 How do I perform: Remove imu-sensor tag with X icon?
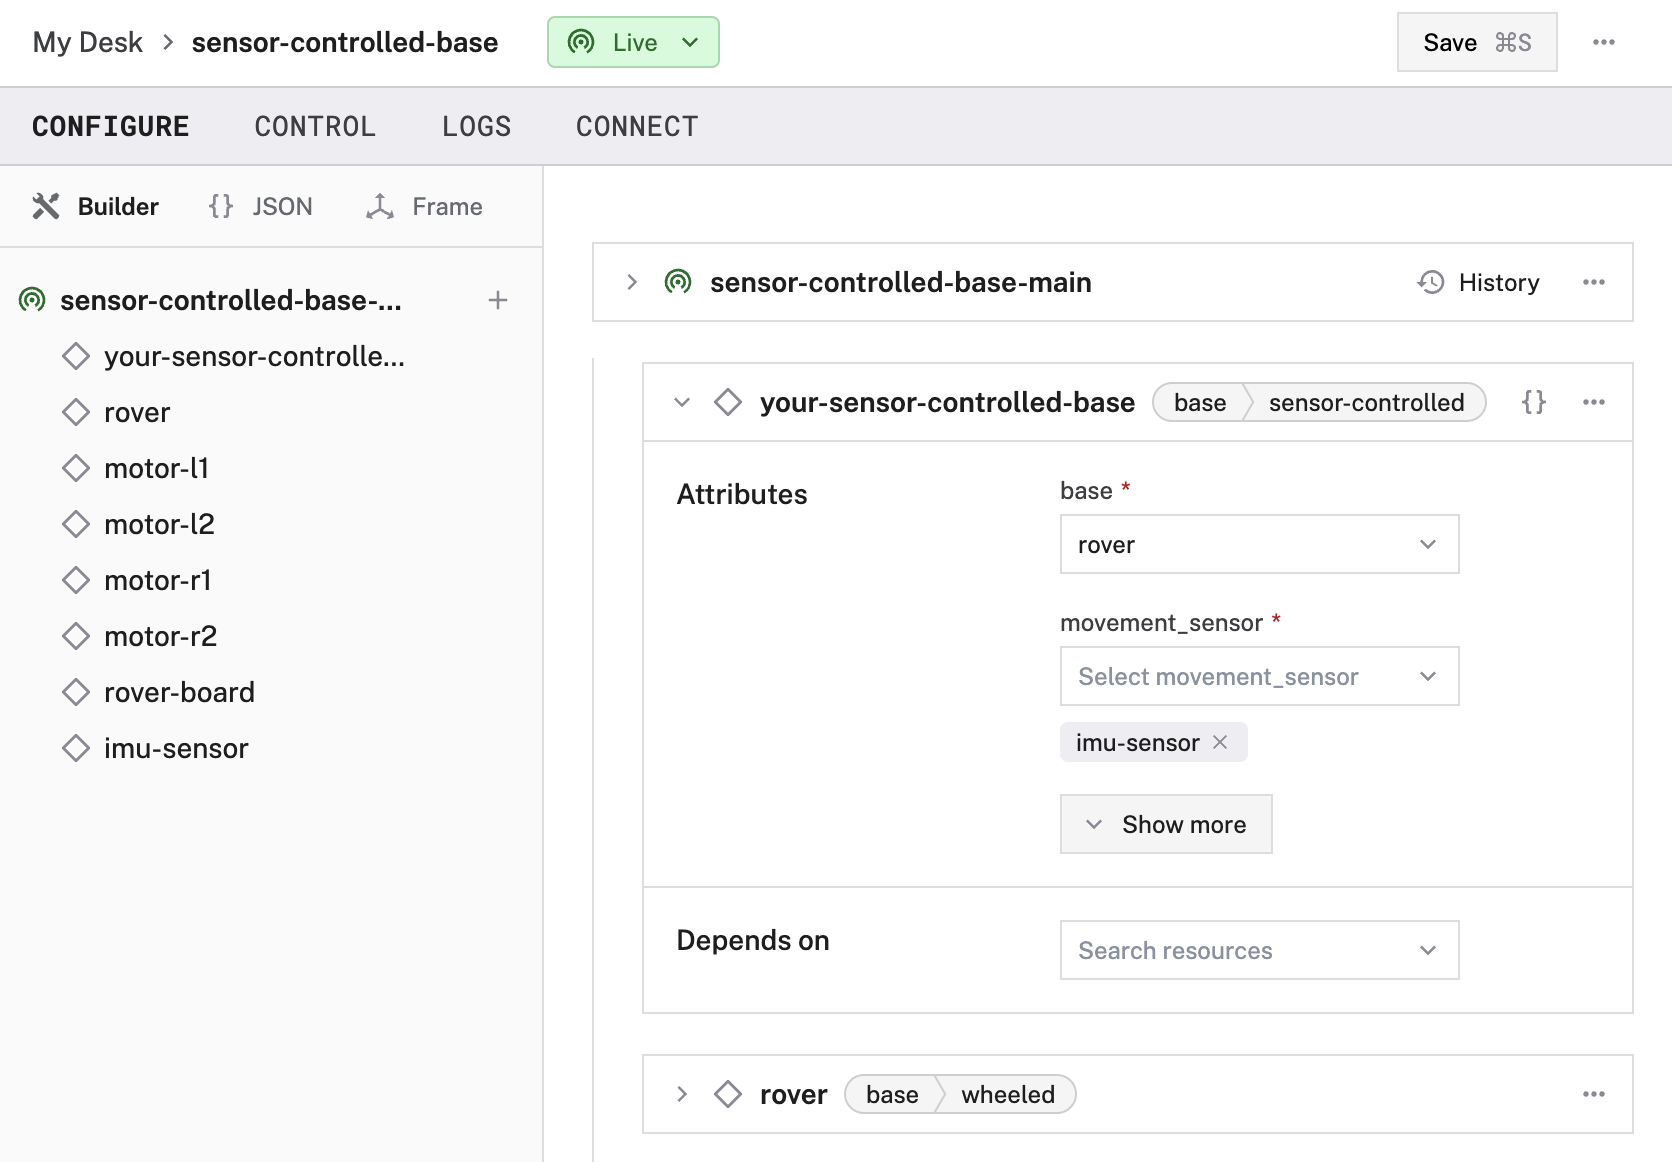point(1220,742)
